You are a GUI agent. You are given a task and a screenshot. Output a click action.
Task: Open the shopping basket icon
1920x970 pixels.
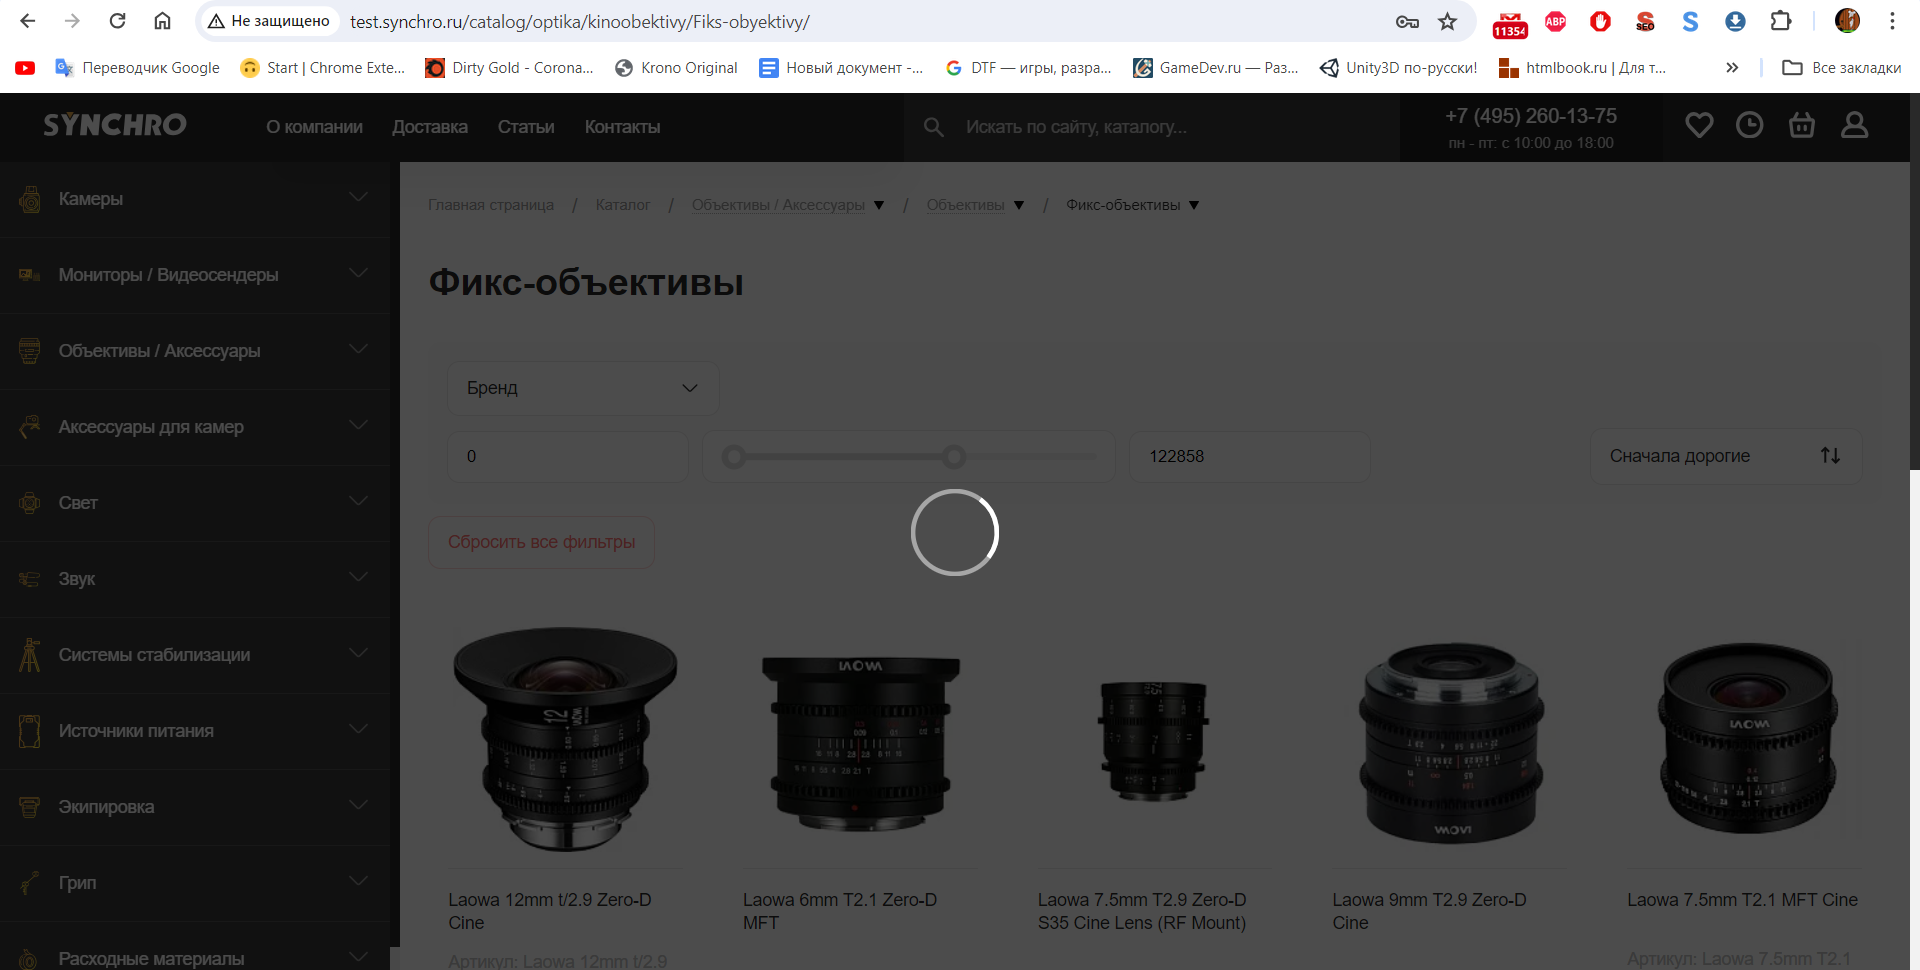tap(1802, 125)
